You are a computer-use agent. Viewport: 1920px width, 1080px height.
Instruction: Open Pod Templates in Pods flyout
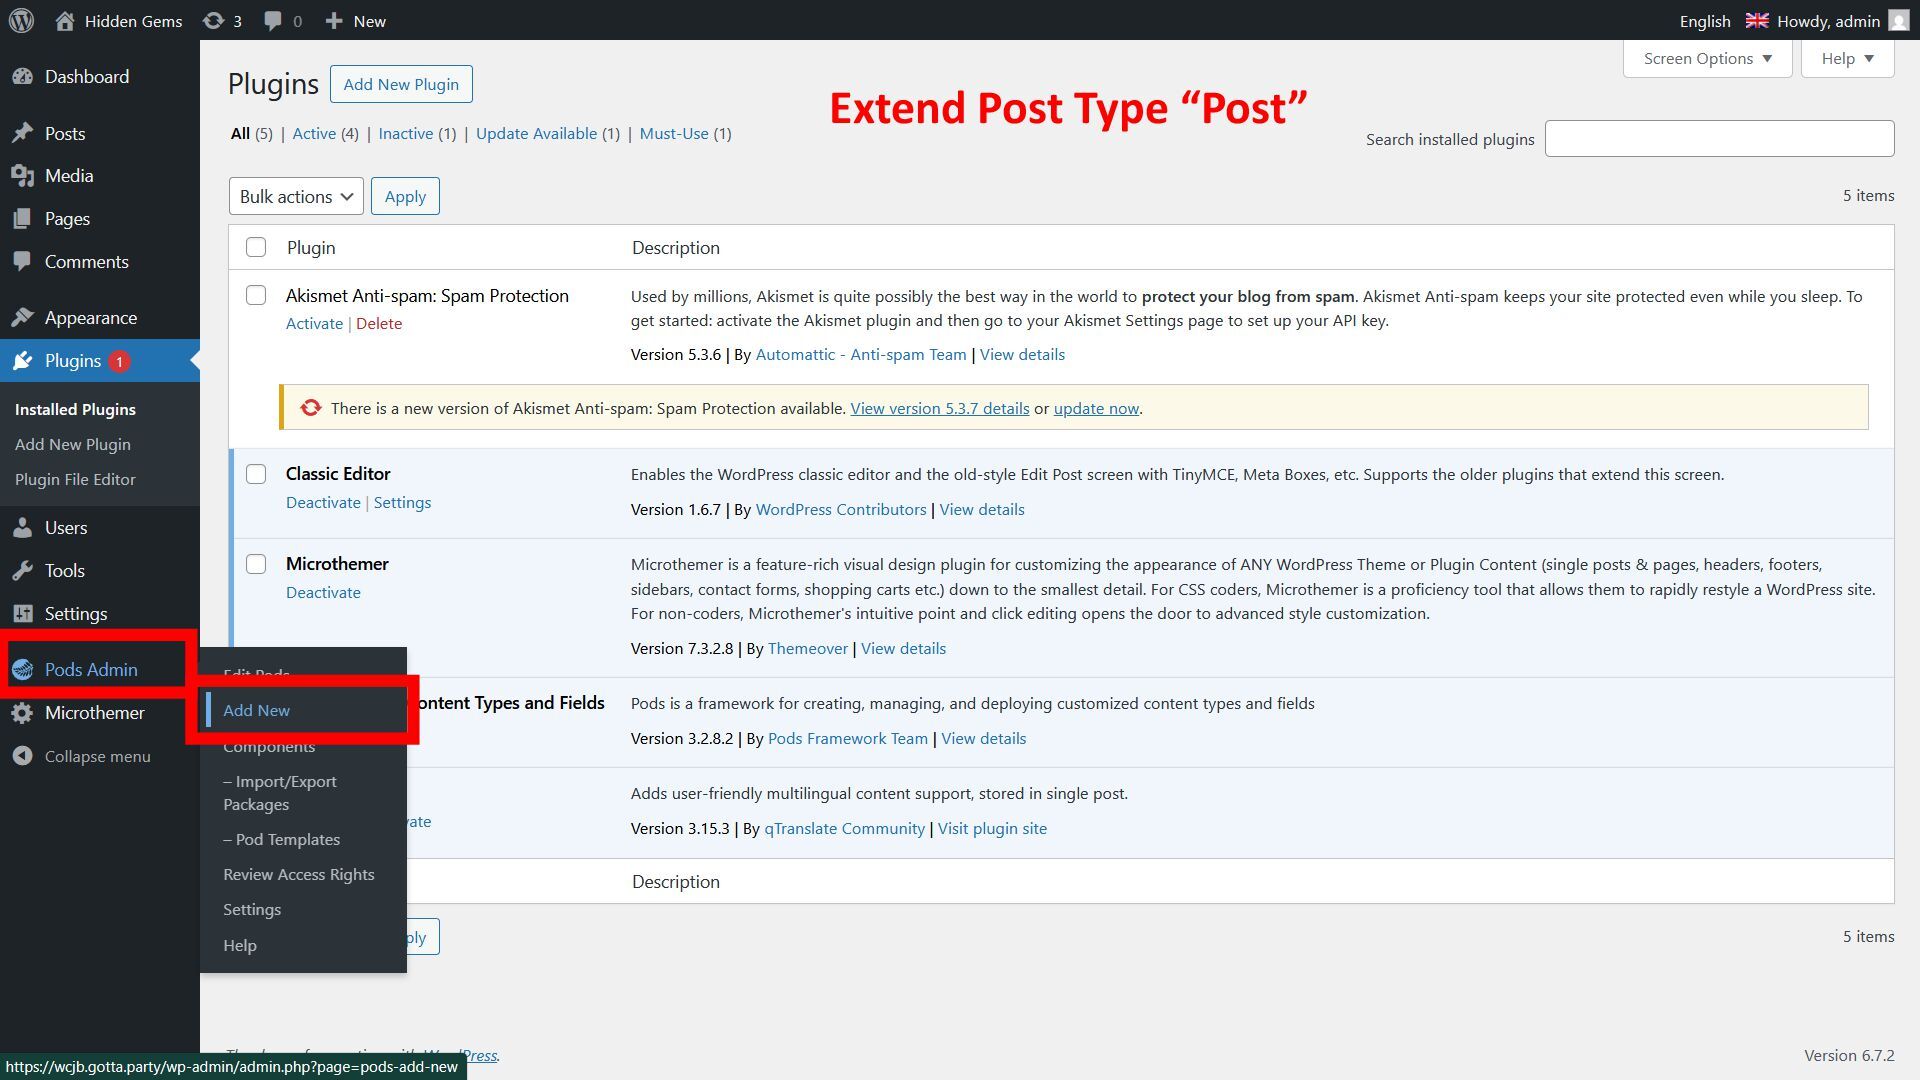(281, 839)
